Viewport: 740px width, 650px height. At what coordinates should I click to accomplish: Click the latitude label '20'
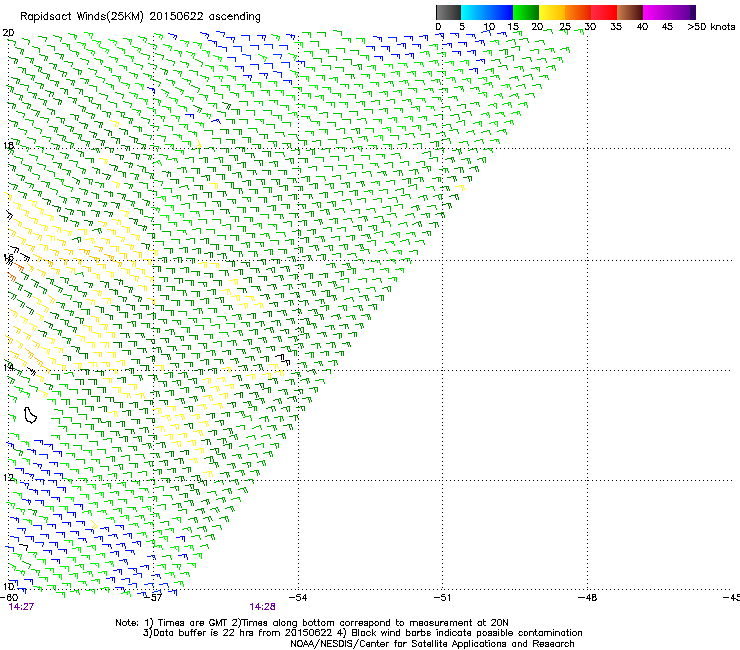8,33
